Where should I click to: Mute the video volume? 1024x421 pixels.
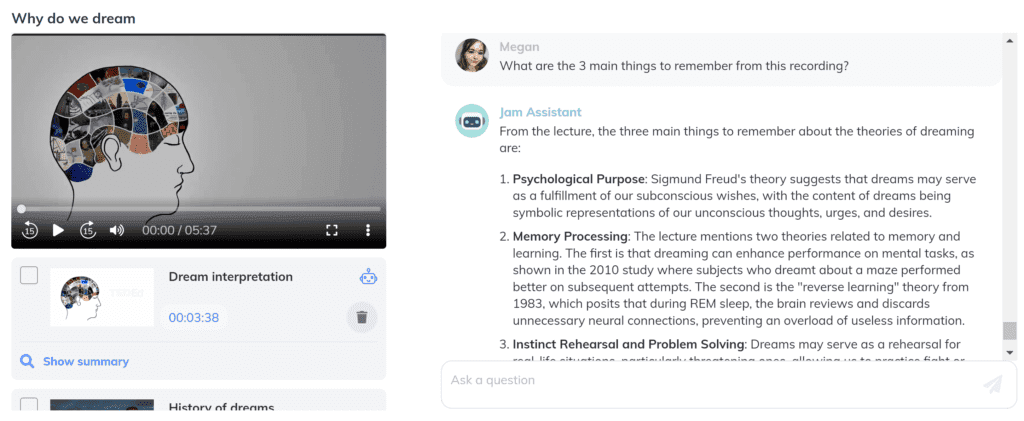point(117,230)
